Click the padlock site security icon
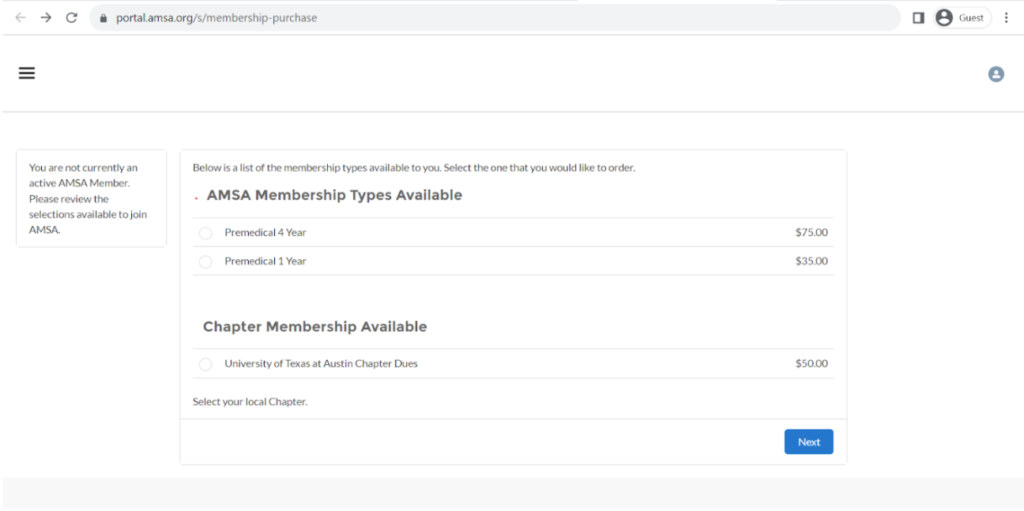The width and height of the screenshot is (1024, 511). pos(103,18)
